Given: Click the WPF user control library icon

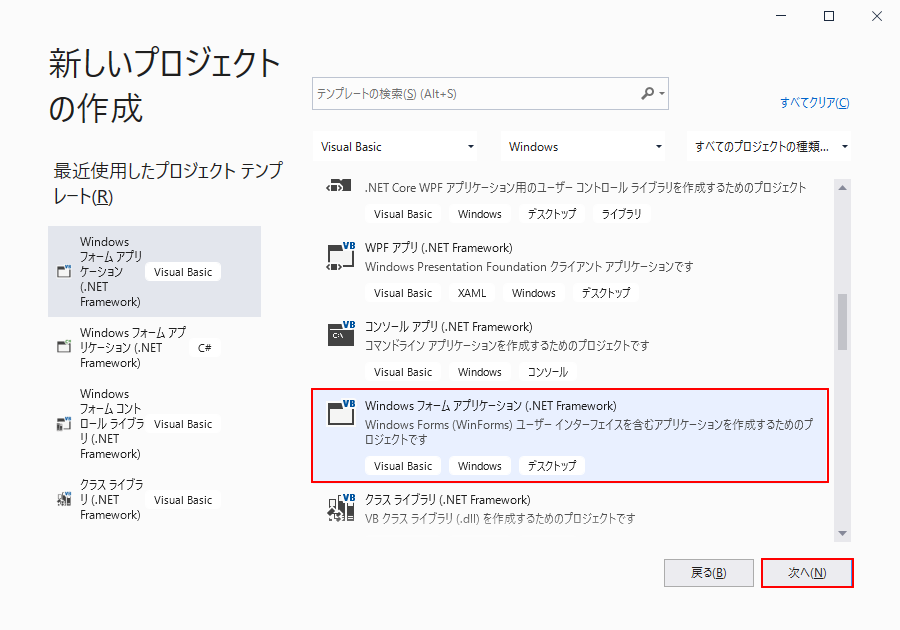Looking at the screenshot, I should (339, 186).
